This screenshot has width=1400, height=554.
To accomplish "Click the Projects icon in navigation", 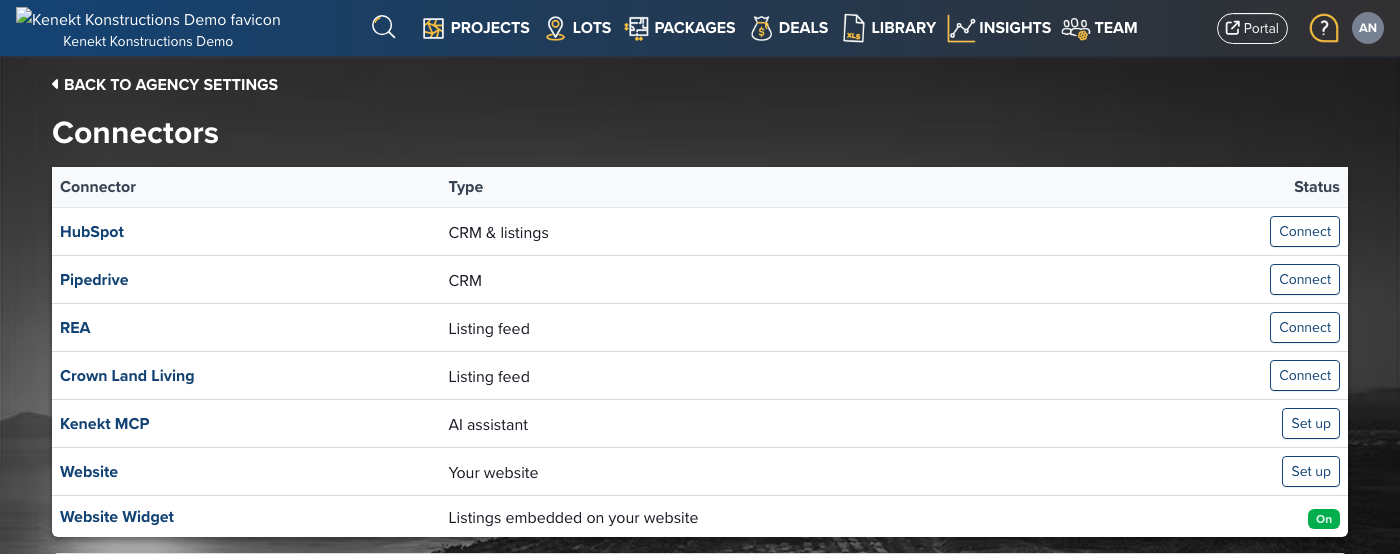I will 433,28.
